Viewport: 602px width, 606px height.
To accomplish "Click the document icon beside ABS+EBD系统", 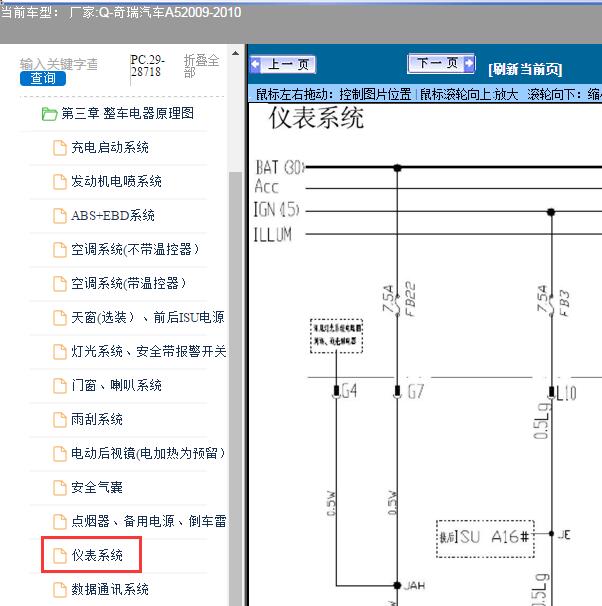I will 60,216.
